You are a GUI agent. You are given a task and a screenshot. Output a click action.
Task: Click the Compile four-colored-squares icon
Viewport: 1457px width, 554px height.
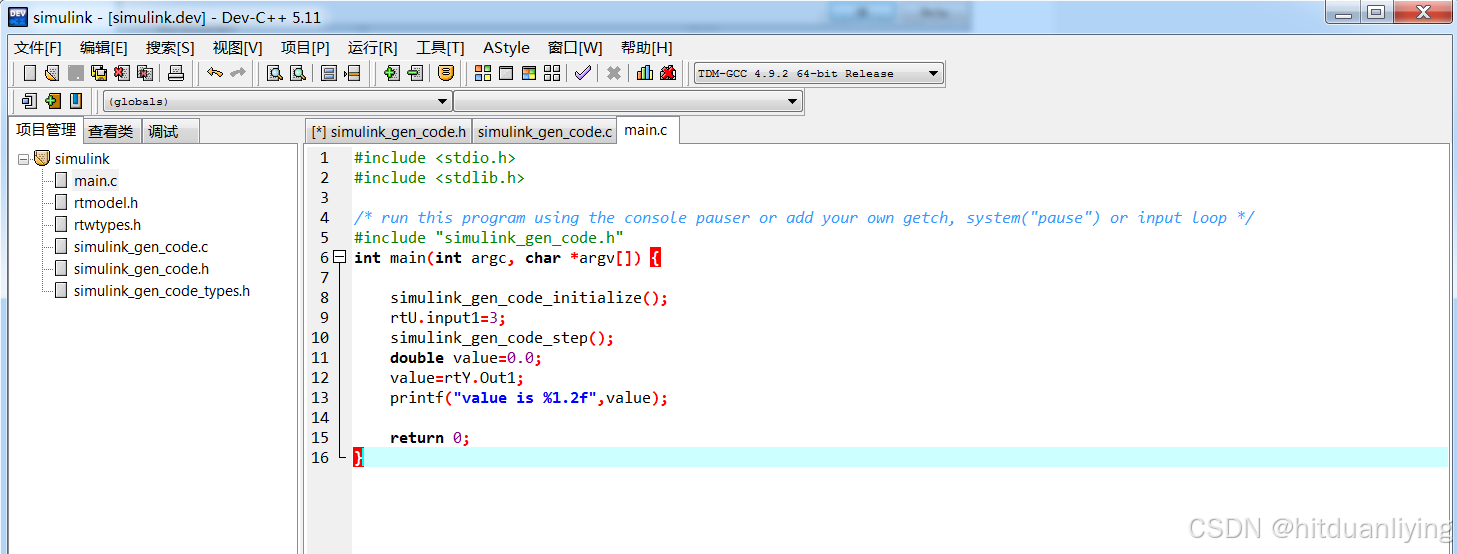click(x=483, y=73)
